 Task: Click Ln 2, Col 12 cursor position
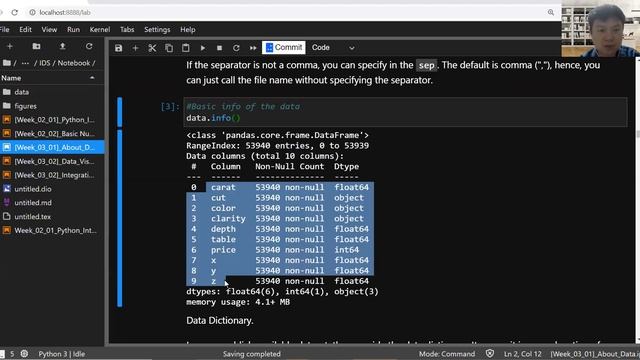(522, 354)
